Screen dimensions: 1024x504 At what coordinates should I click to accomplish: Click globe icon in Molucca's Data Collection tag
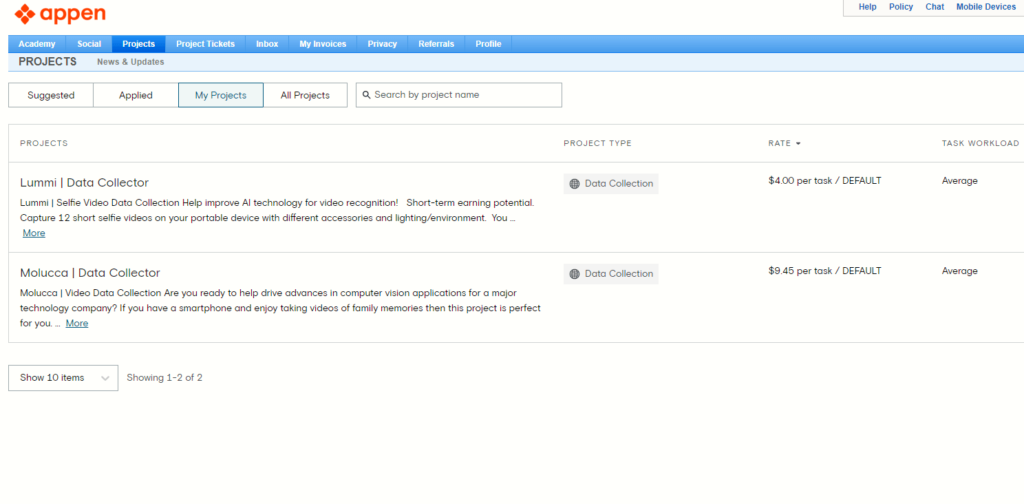(x=575, y=274)
